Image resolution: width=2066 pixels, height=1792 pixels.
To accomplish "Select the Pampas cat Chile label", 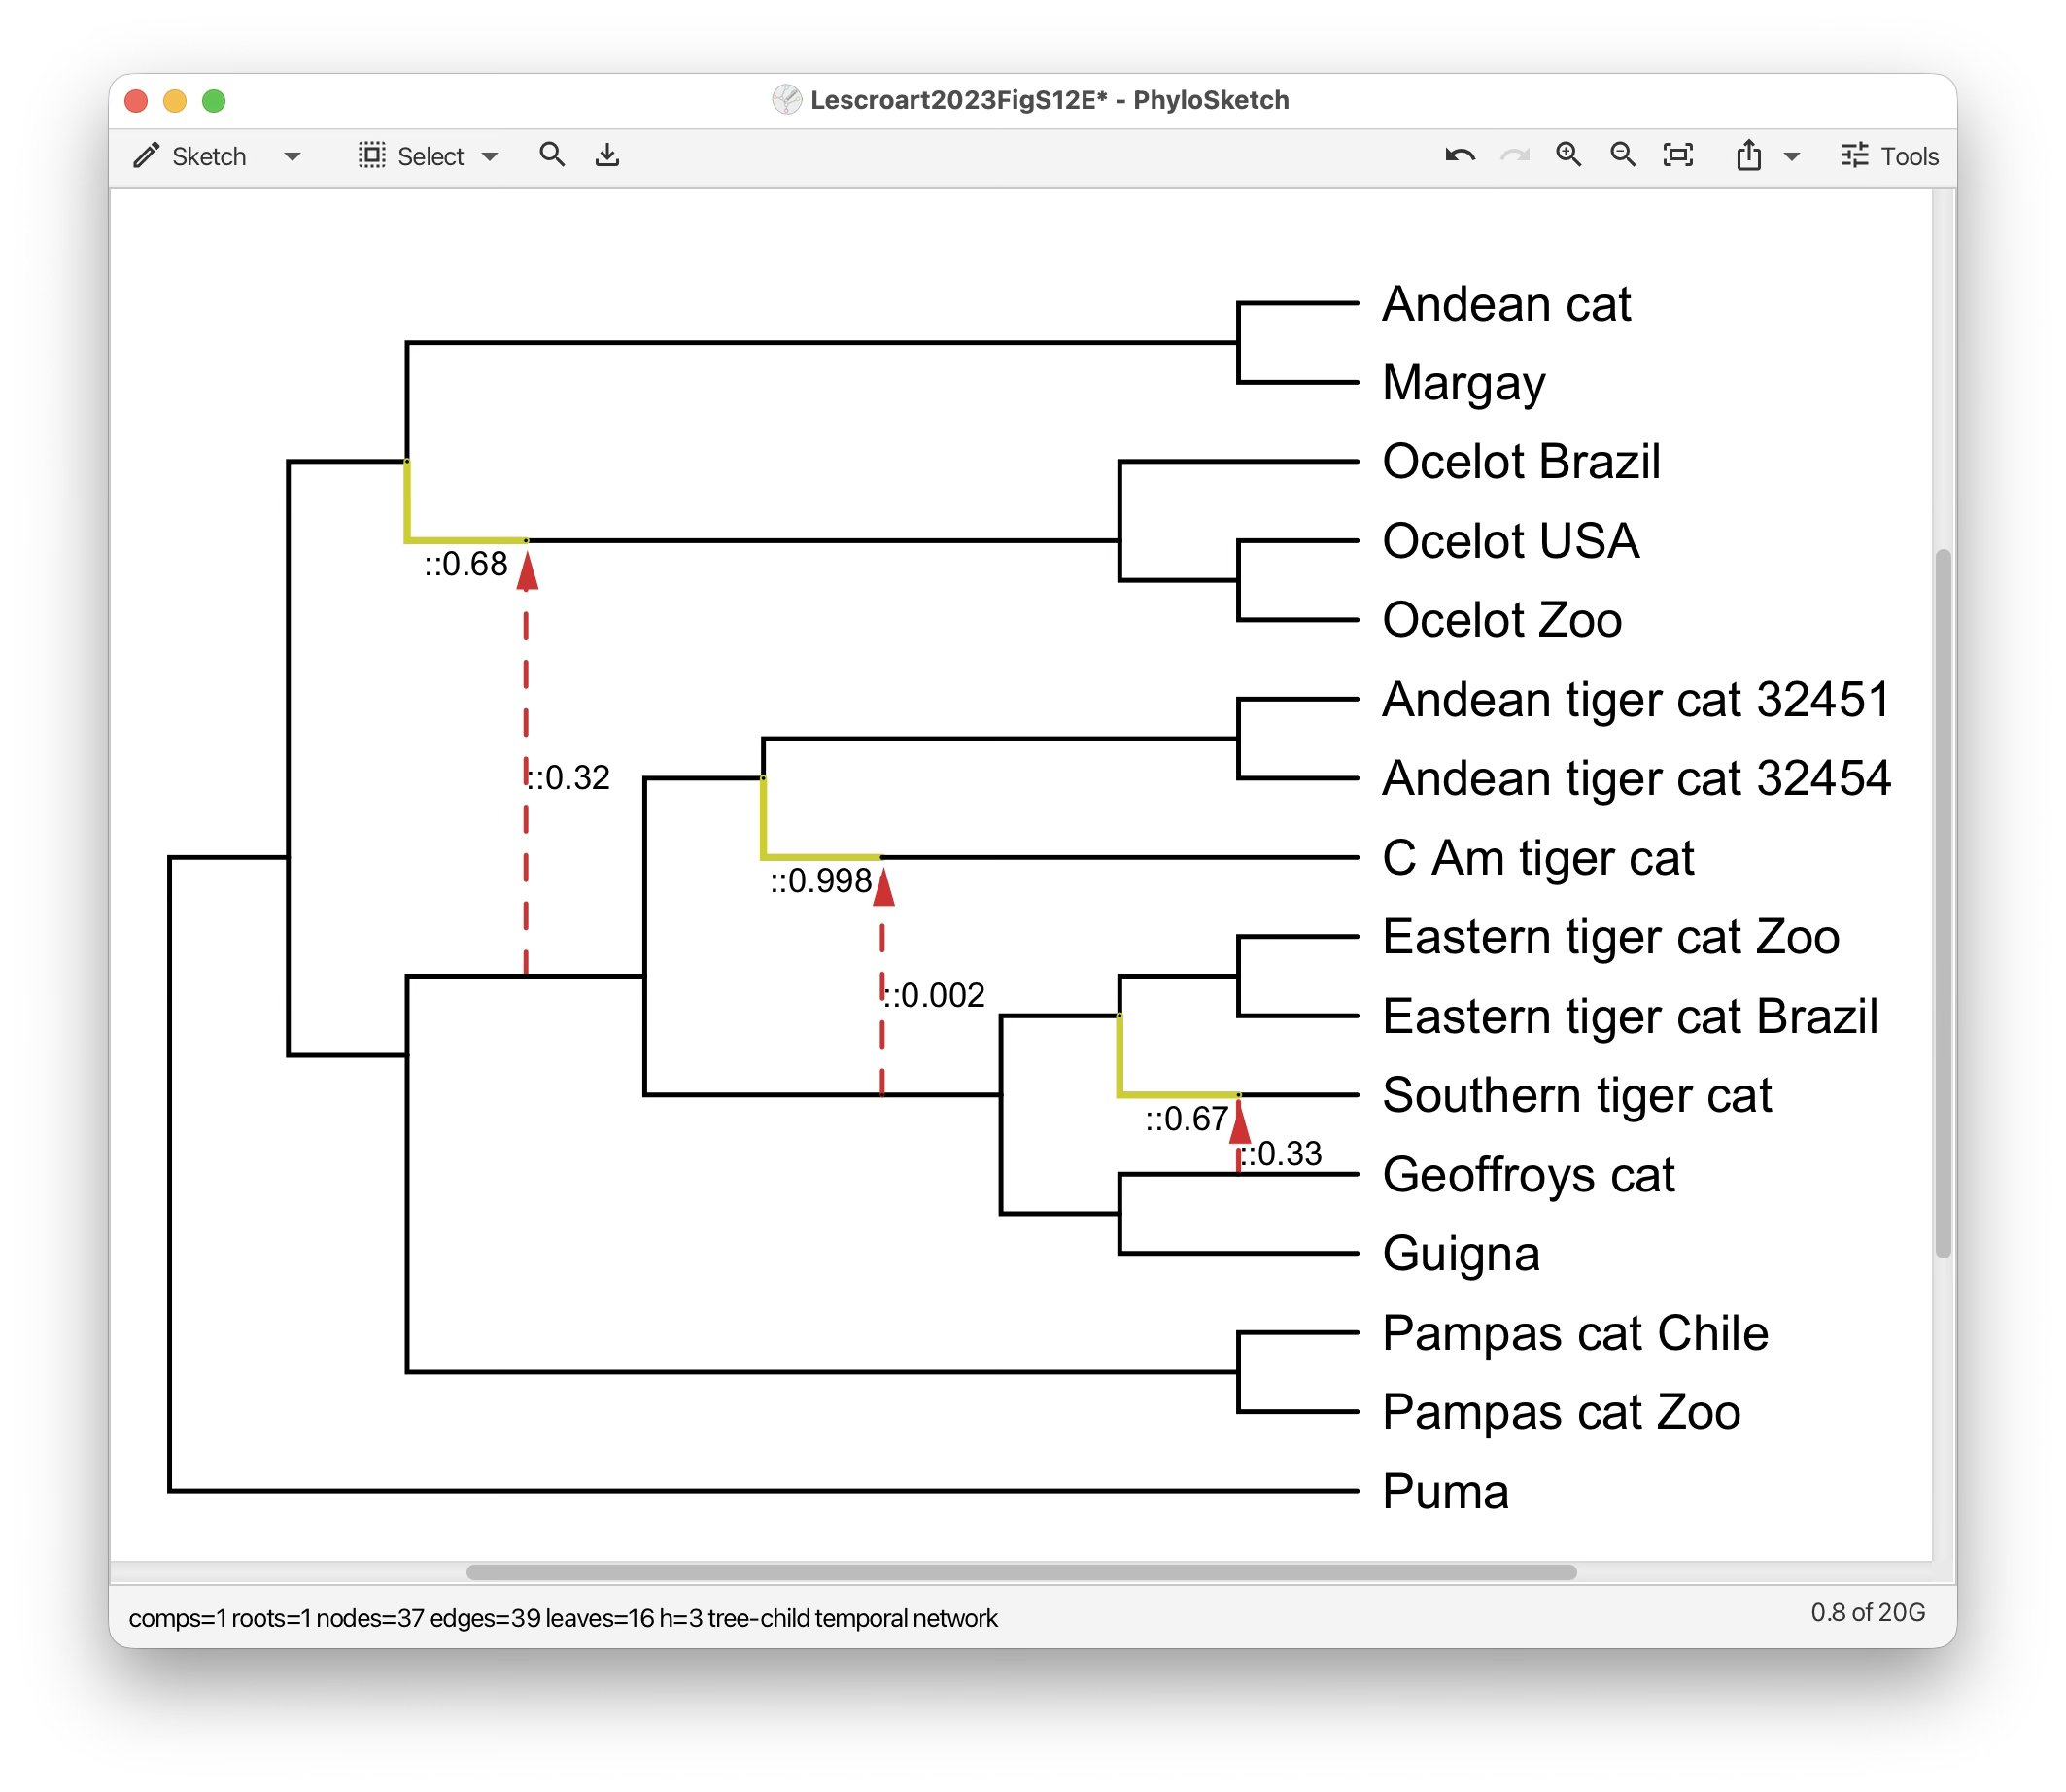I will tap(1575, 1333).
